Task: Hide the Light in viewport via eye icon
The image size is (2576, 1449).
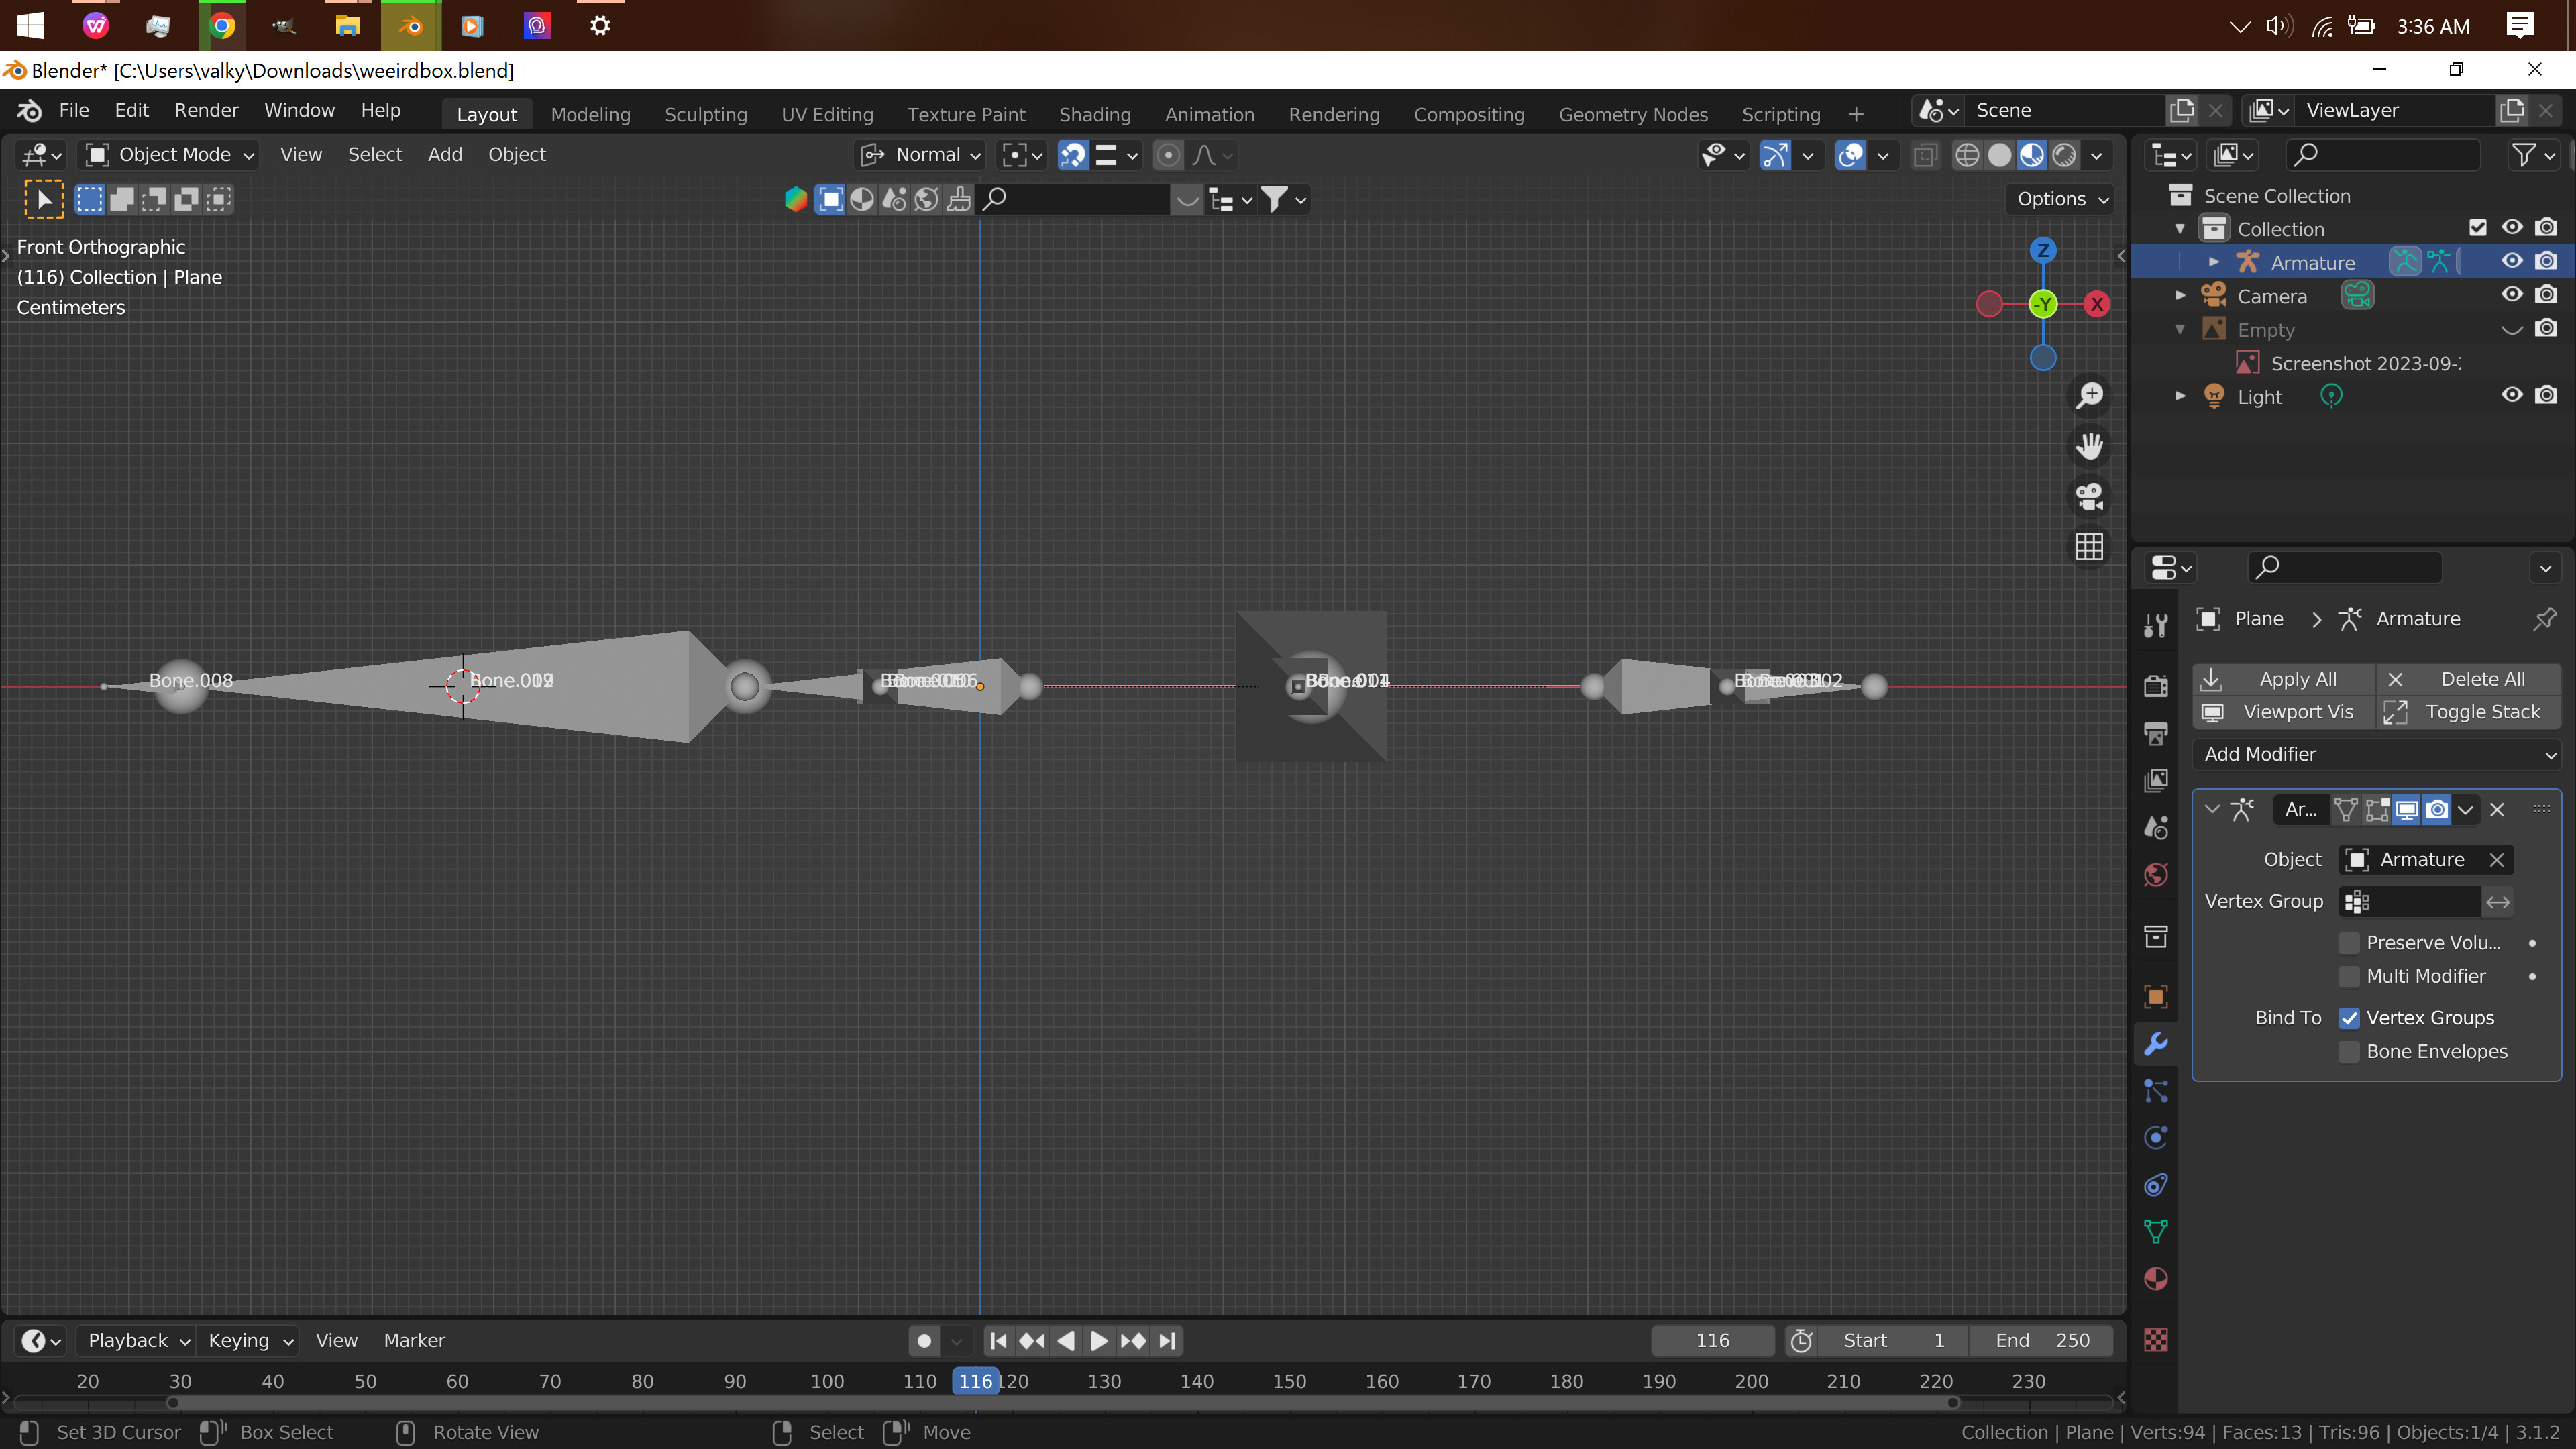Action: [x=2512, y=396]
